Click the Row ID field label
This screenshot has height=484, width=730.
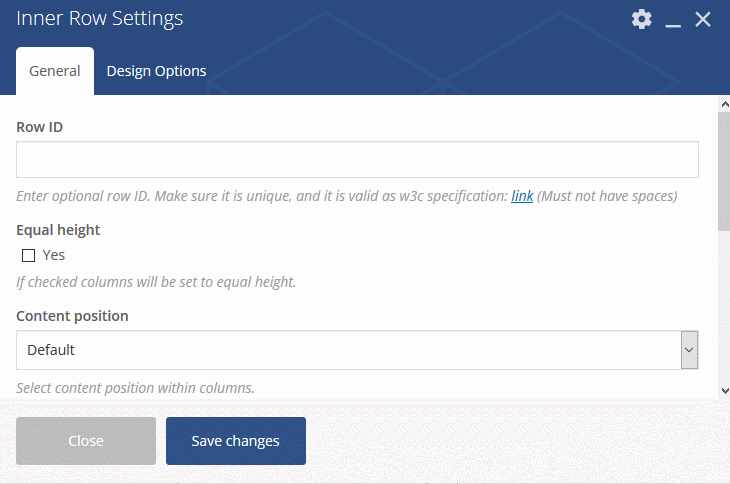point(40,127)
